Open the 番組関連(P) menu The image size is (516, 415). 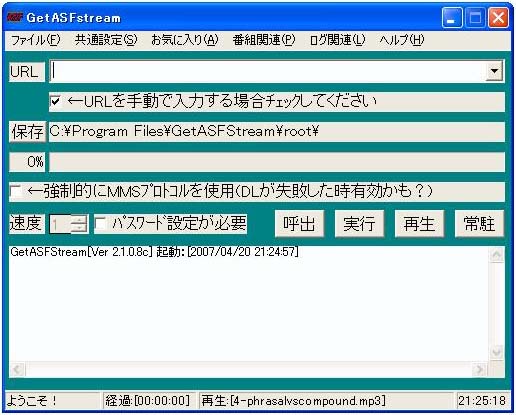[264, 40]
